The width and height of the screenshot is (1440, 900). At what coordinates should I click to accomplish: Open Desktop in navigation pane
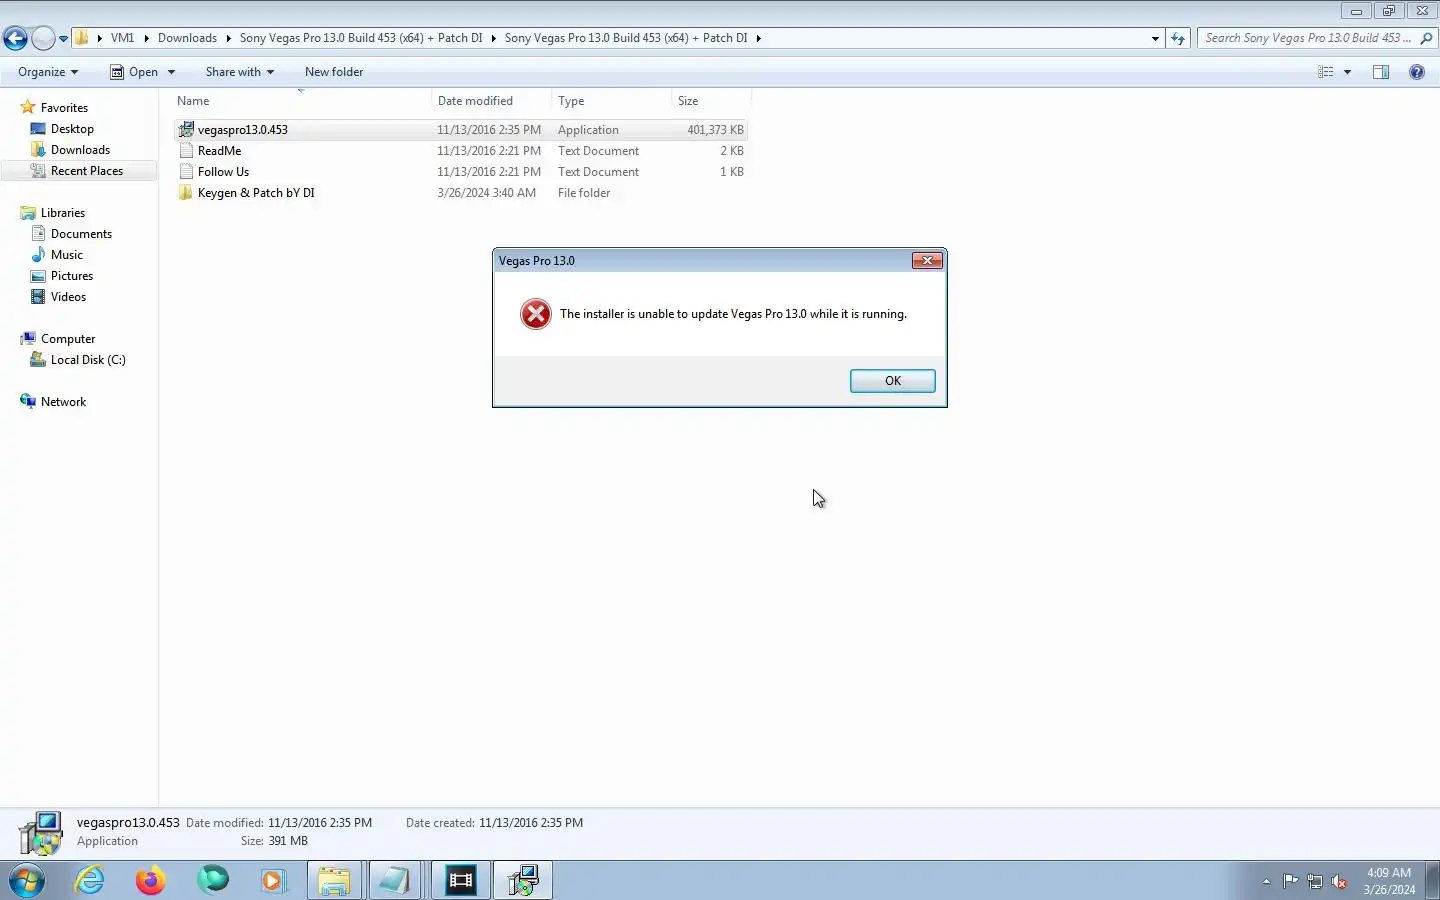(x=72, y=129)
